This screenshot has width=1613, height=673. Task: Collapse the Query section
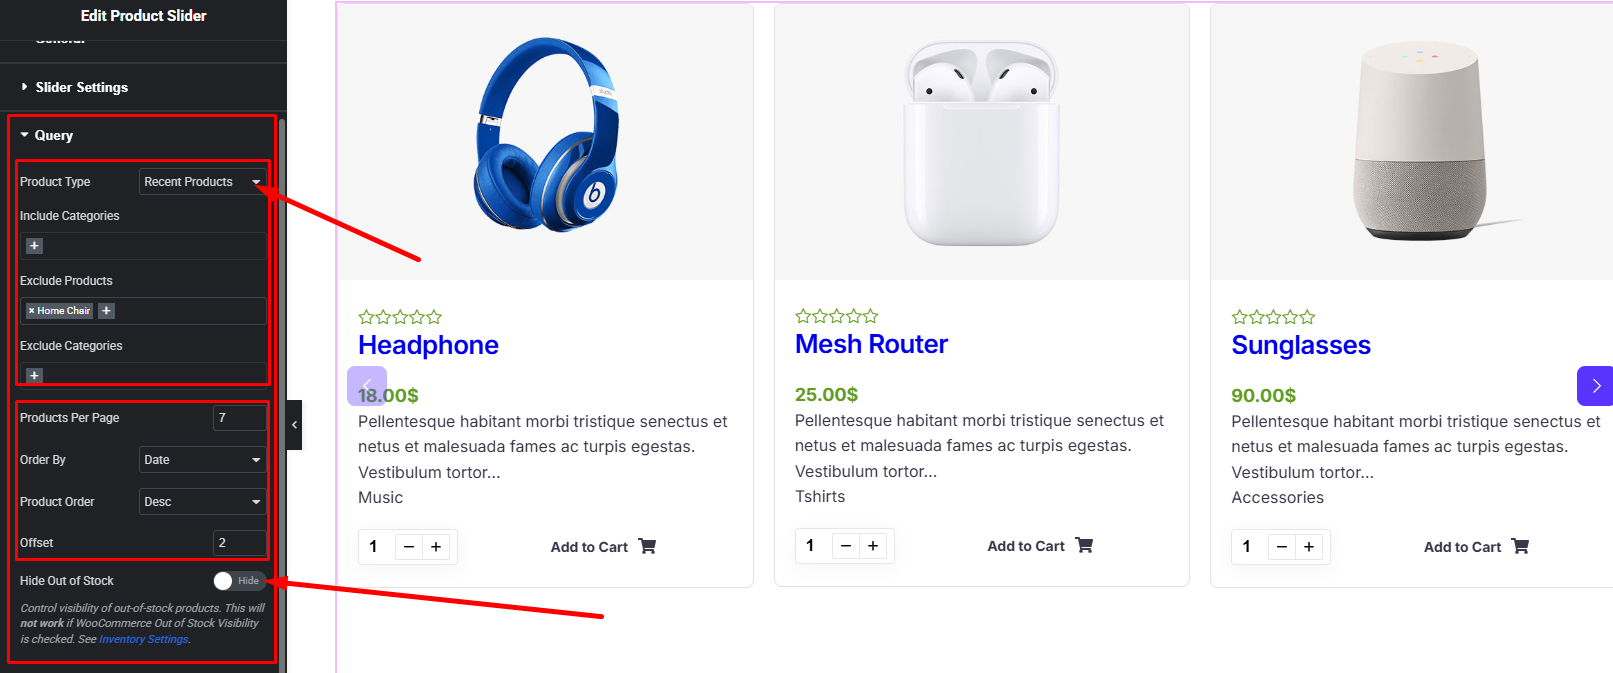click(x=53, y=136)
